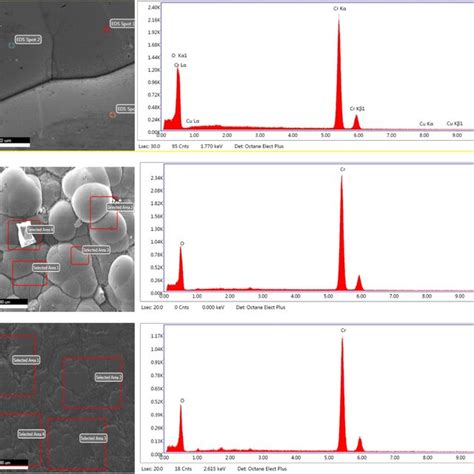Click the Cu Ka peak label
The width and height of the screenshot is (474, 474).
tap(426, 124)
